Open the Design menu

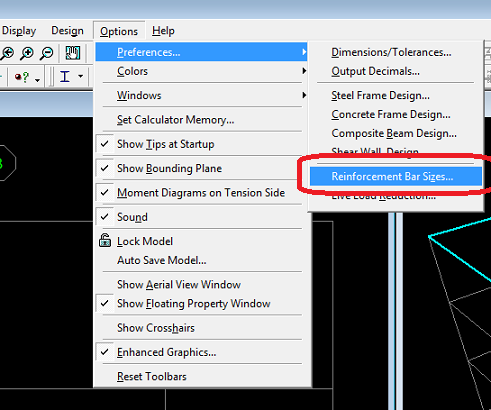pos(67,31)
